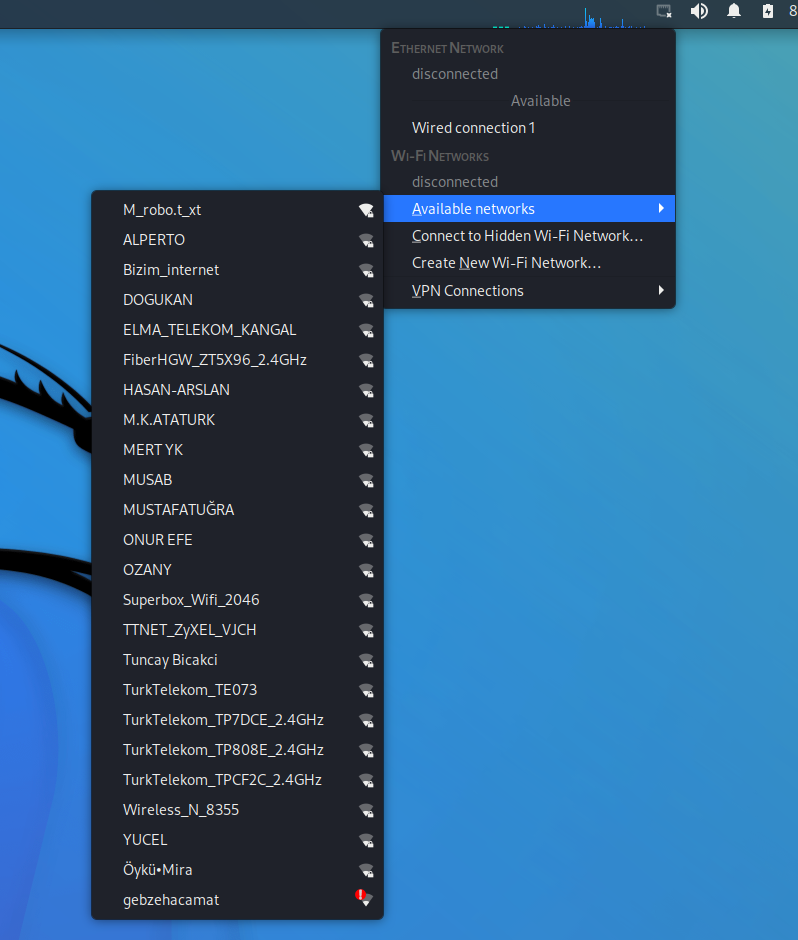Image resolution: width=798 pixels, height=940 pixels.
Task: Connect to Tuncay Bicakci network
Action: (237, 659)
